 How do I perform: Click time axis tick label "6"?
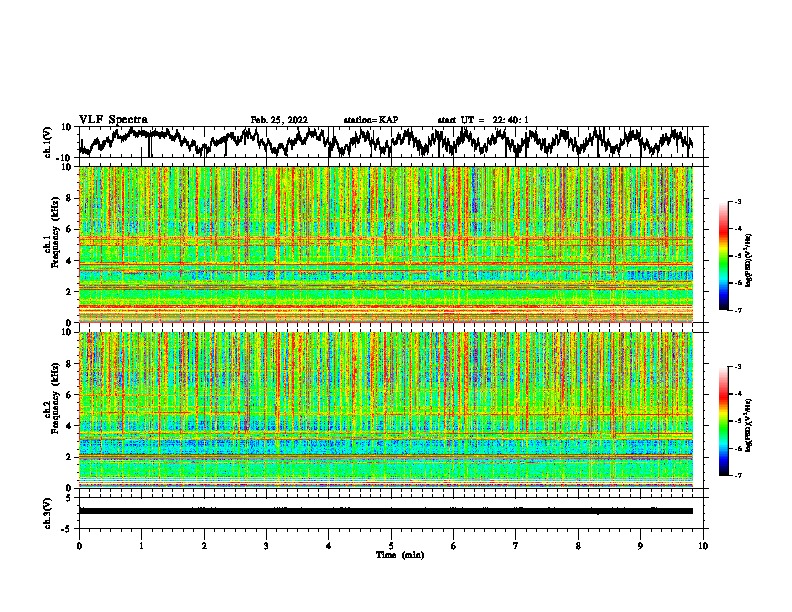(x=454, y=546)
